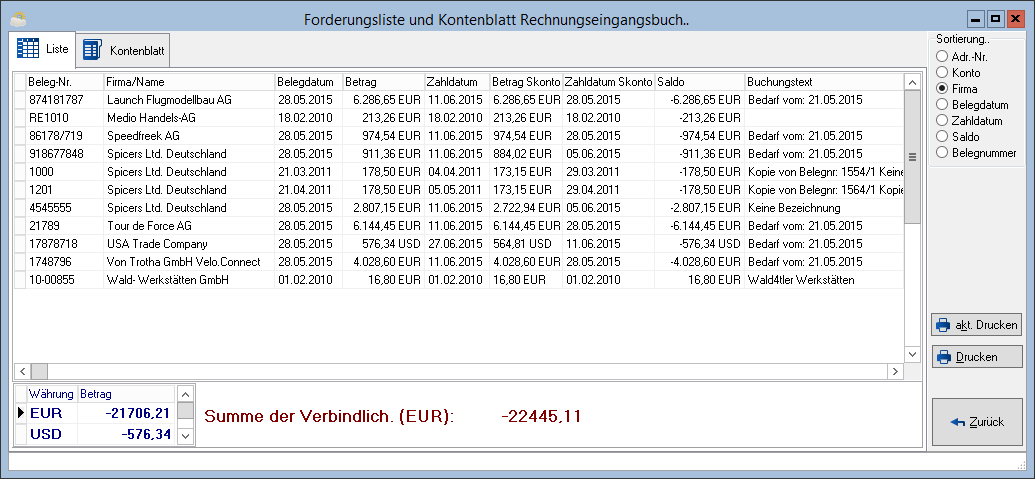Click the Zahldatum Skonto column header
This screenshot has width=1035, height=479.
tap(609, 82)
